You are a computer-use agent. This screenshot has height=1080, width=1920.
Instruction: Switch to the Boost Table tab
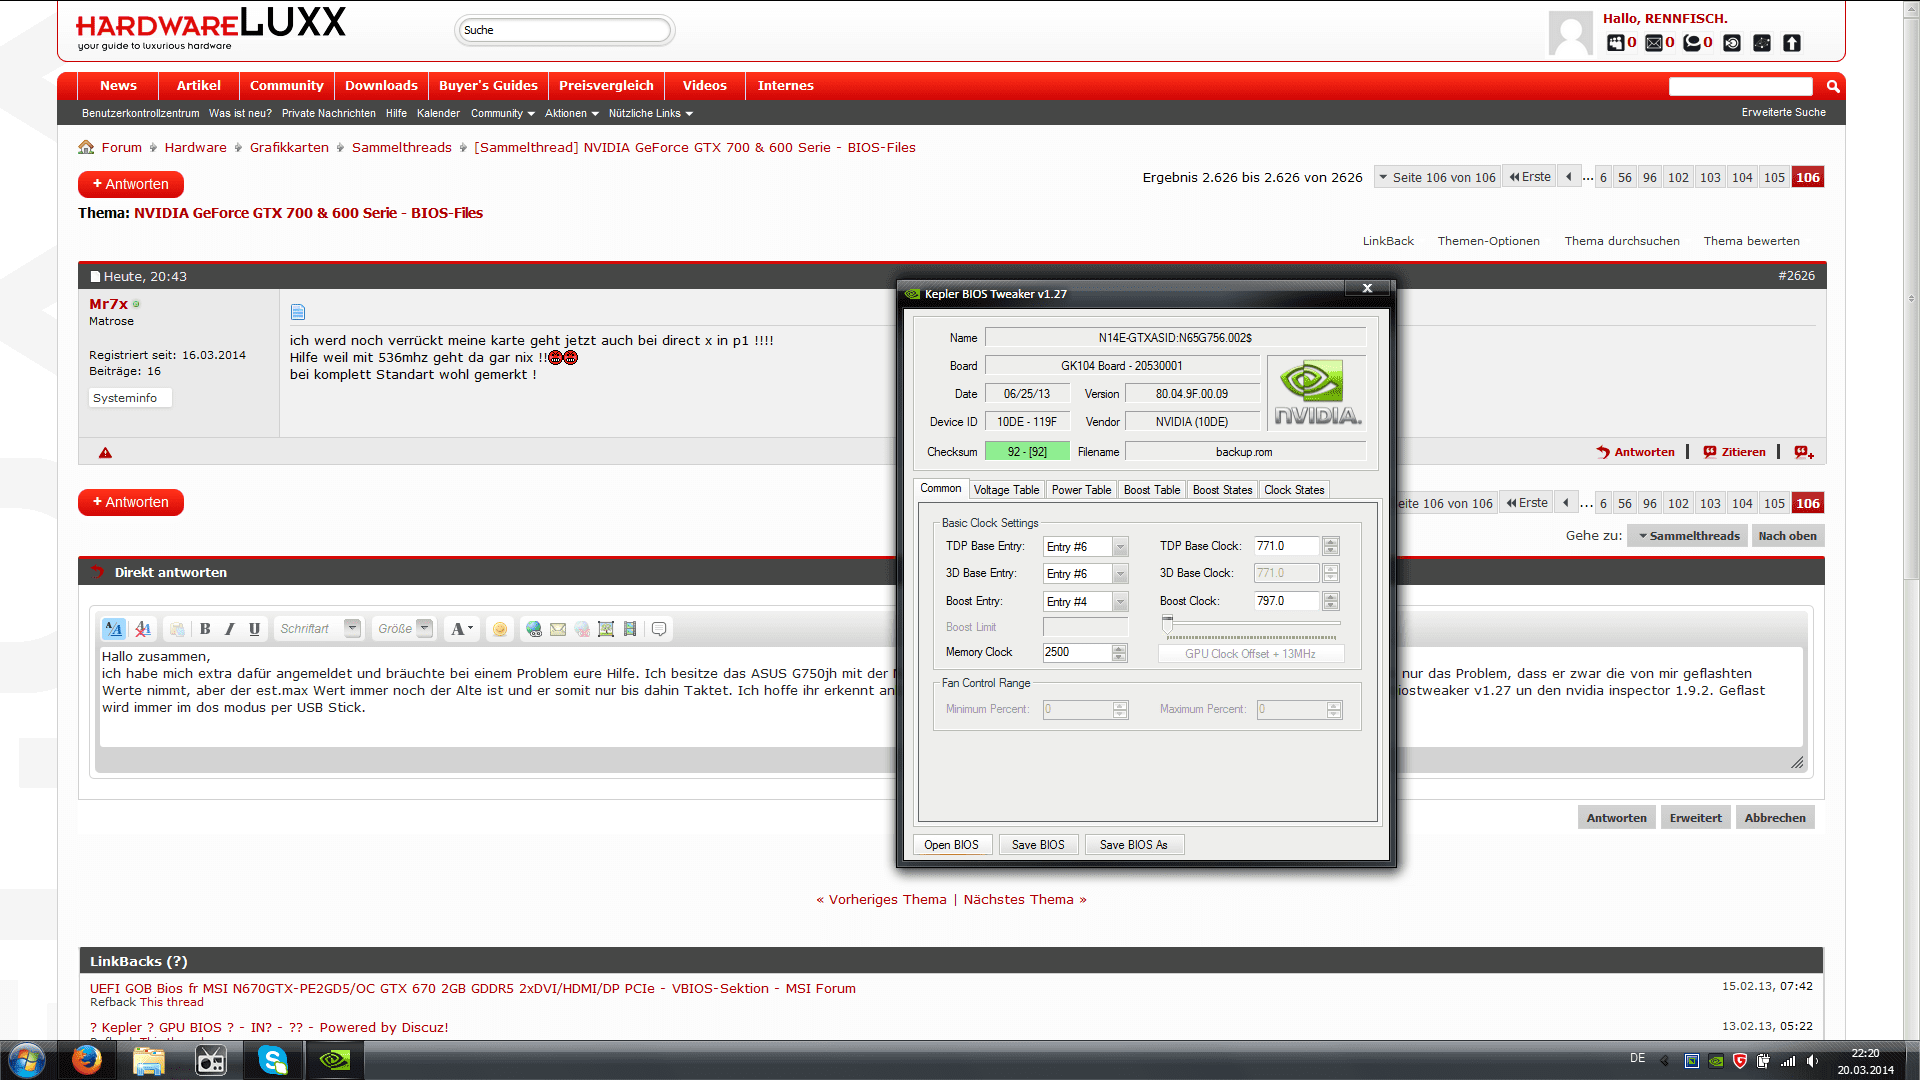coord(1152,490)
